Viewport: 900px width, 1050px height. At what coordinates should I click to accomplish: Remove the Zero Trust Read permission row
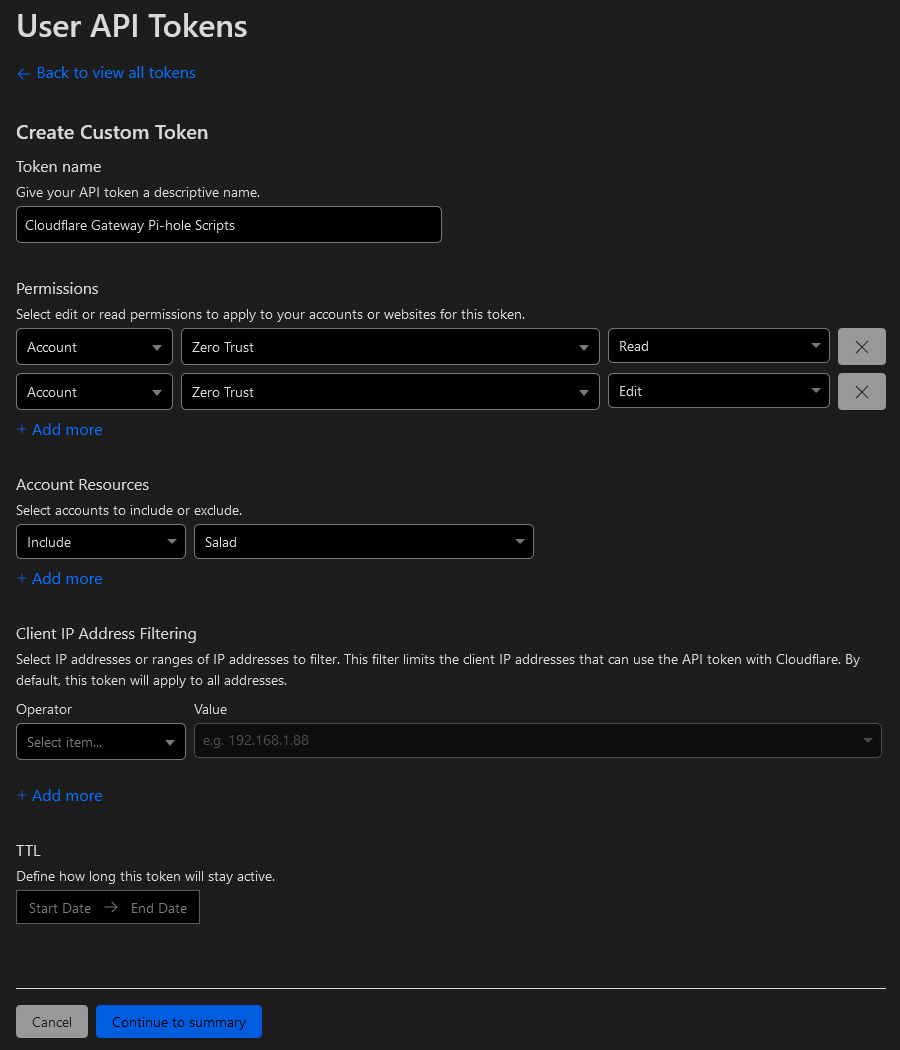tap(861, 347)
